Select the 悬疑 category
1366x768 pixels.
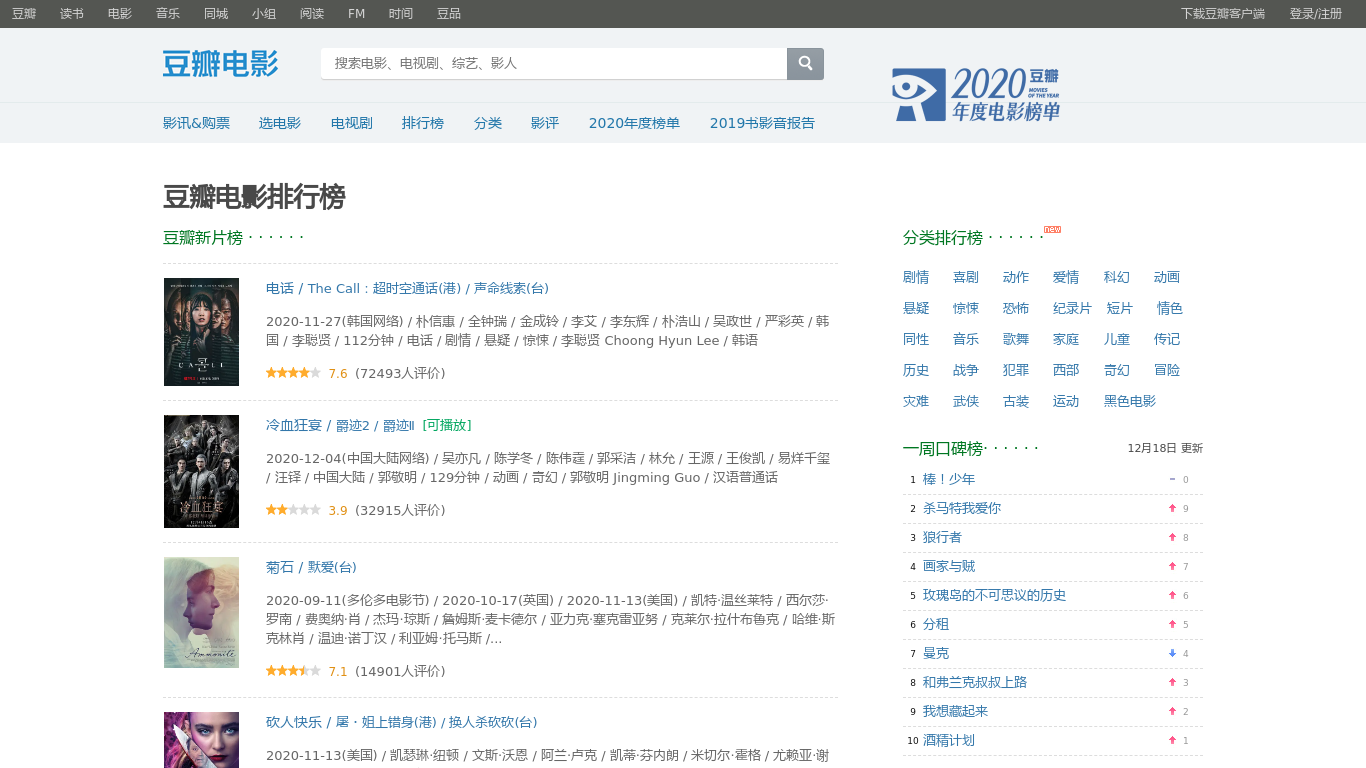pos(916,308)
